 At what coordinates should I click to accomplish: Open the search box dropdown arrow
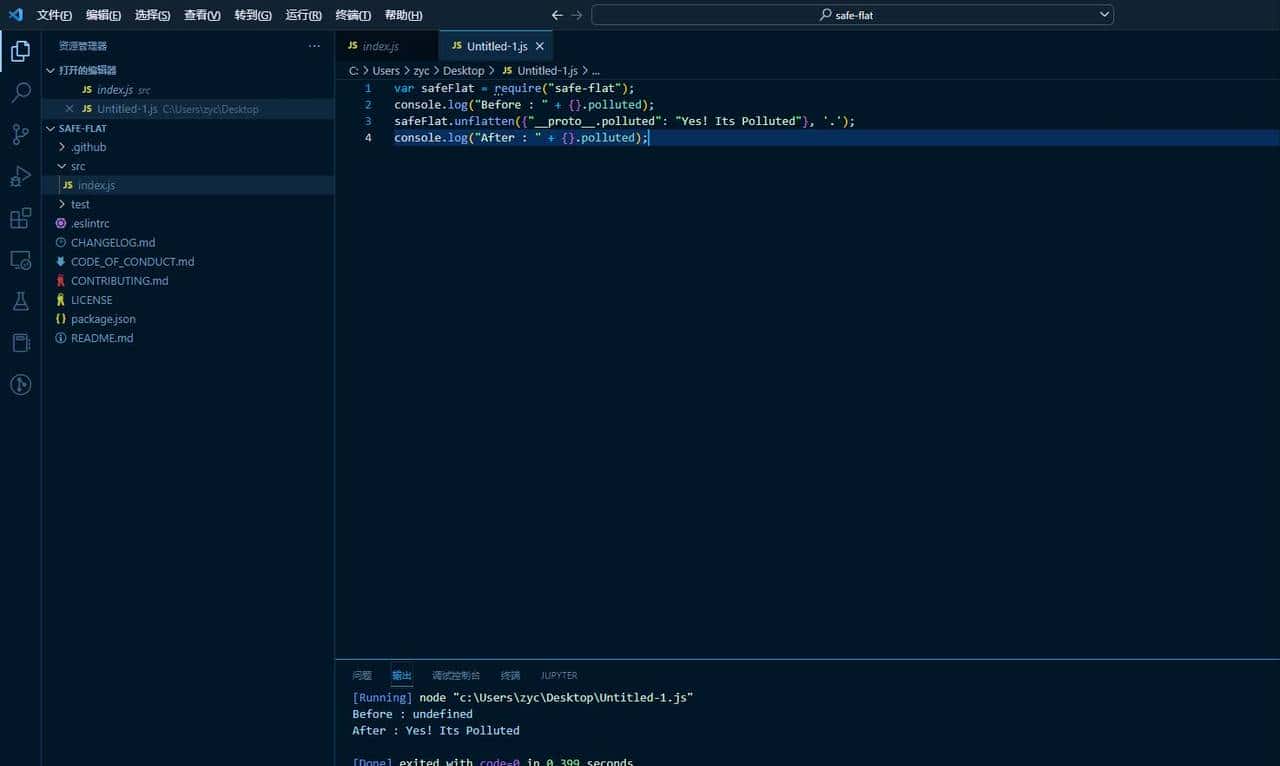click(x=1103, y=14)
